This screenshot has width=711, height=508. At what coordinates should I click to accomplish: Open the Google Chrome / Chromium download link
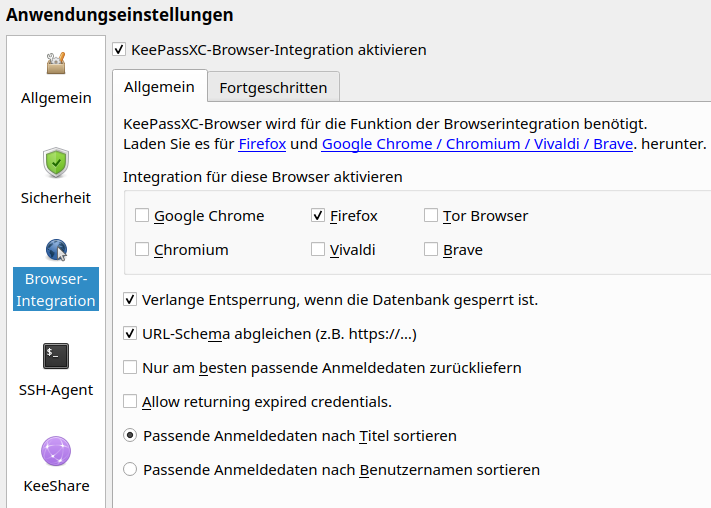click(x=478, y=144)
